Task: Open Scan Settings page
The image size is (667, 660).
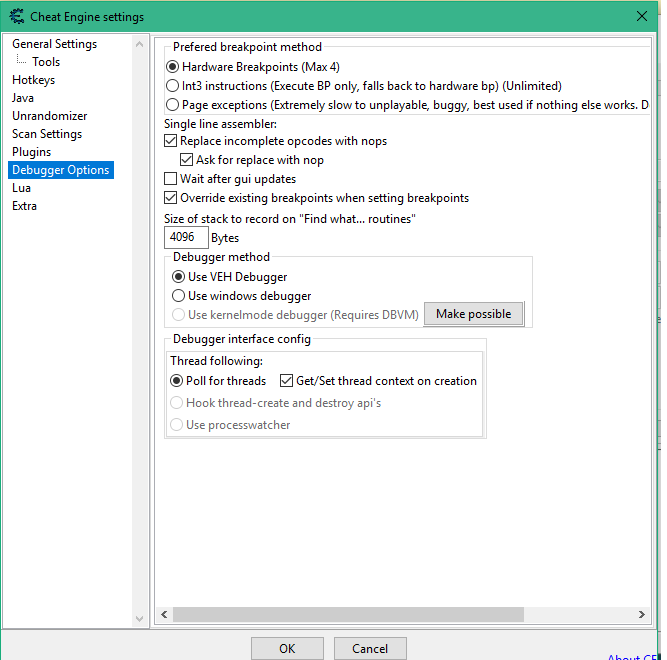Action: coord(47,134)
